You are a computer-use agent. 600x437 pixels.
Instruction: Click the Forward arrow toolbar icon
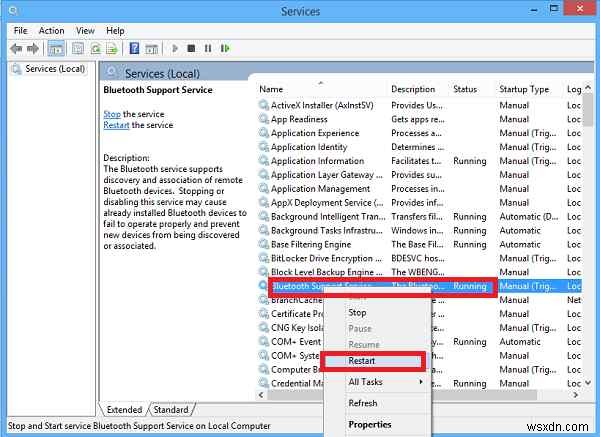click(33, 49)
